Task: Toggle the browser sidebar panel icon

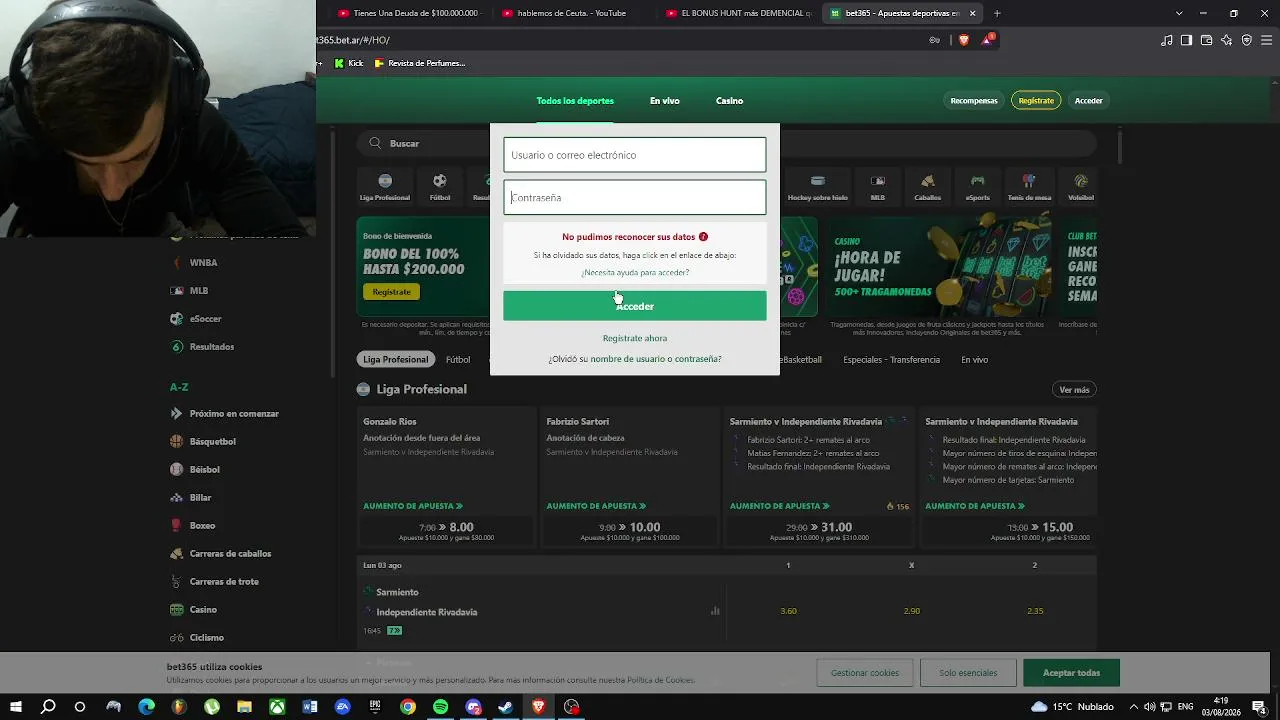Action: coord(1187,40)
